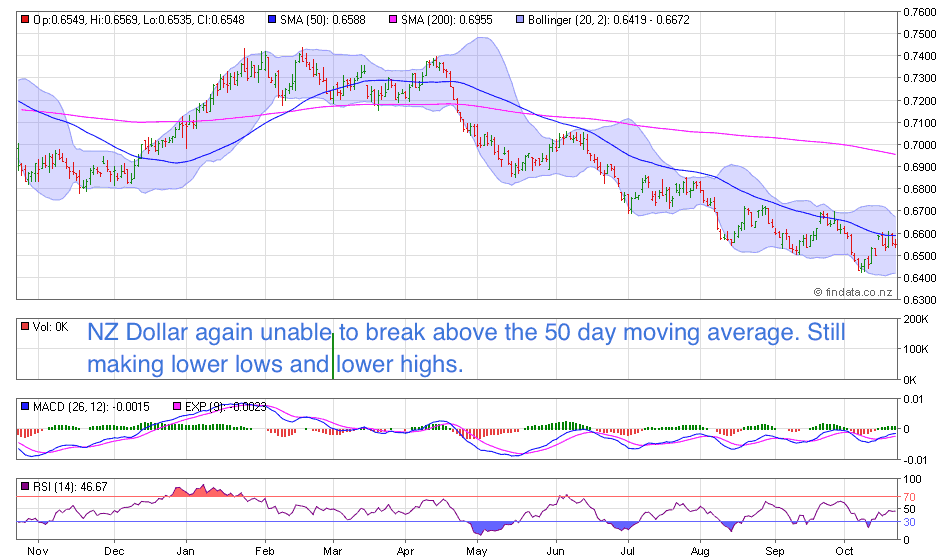This screenshot has height=560, width=940.
Task: Click the 0.7000 price axis value
Action: [x=920, y=144]
